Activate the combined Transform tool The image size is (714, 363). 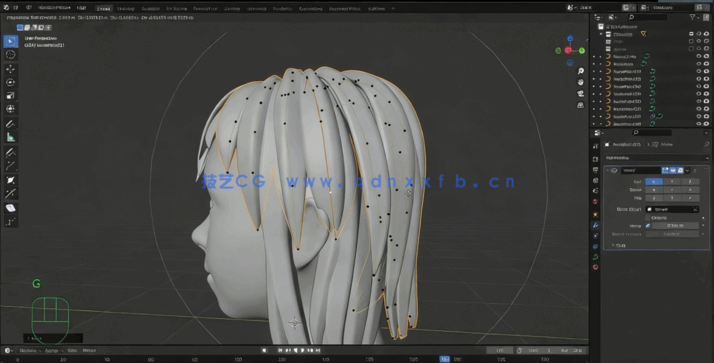pyautogui.click(x=10, y=109)
